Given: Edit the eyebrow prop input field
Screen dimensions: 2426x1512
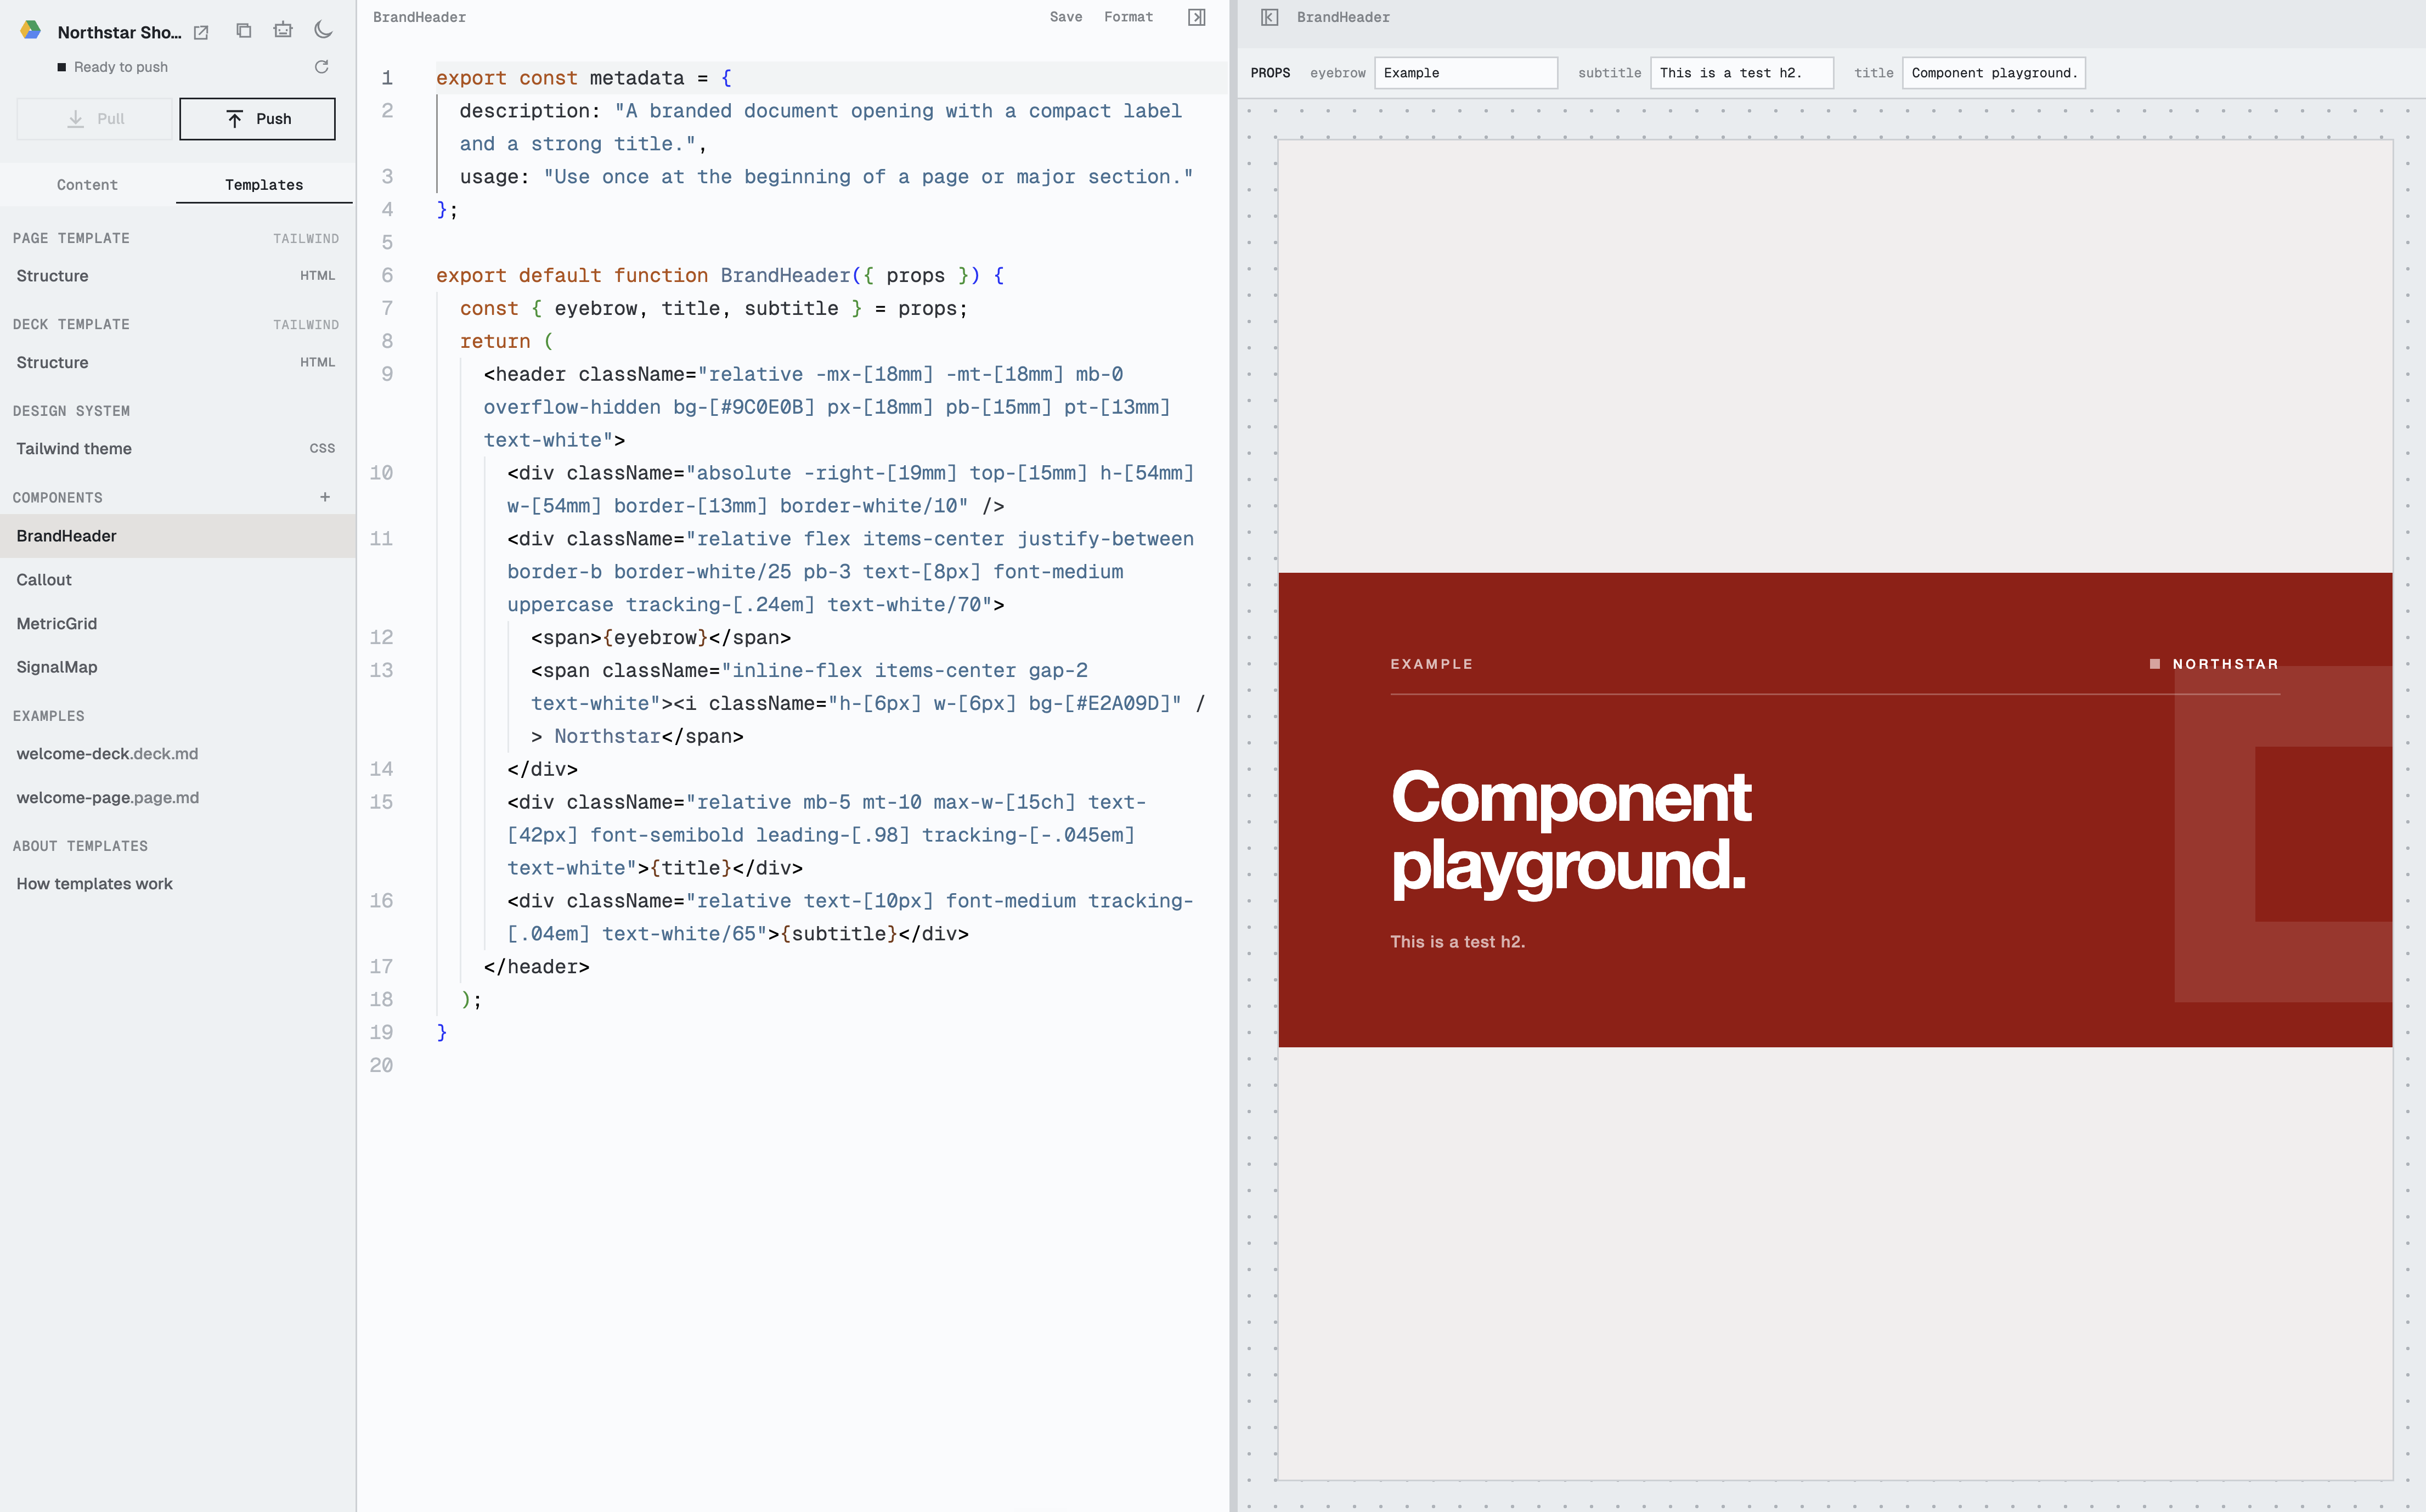Looking at the screenshot, I should pyautogui.click(x=1466, y=73).
